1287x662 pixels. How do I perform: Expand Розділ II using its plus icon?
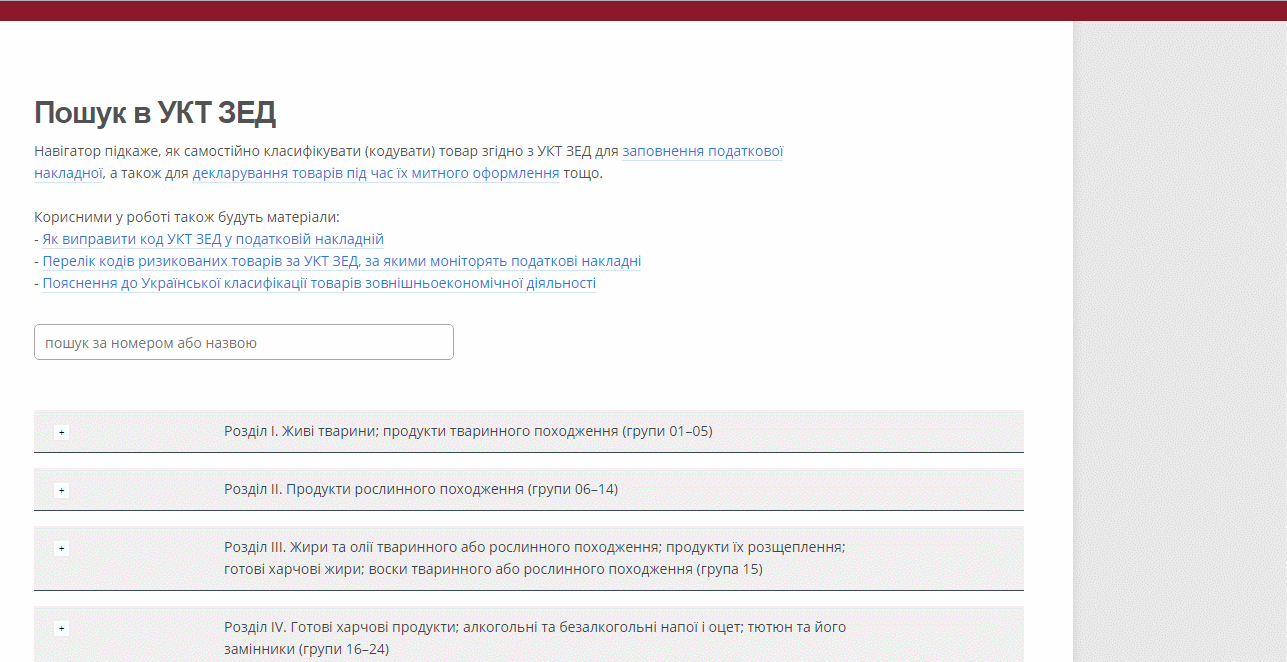click(x=61, y=490)
